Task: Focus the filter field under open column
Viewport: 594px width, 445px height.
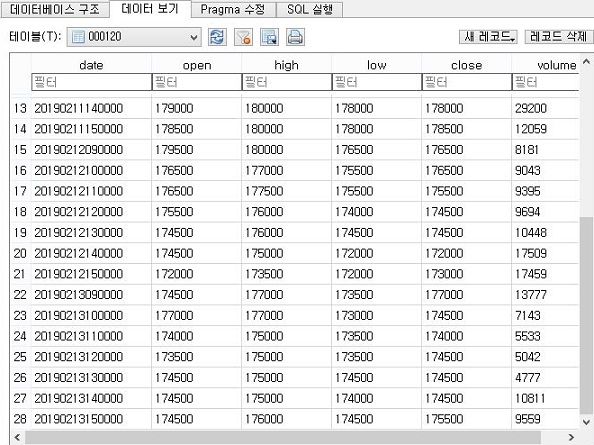Action: (197, 82)
